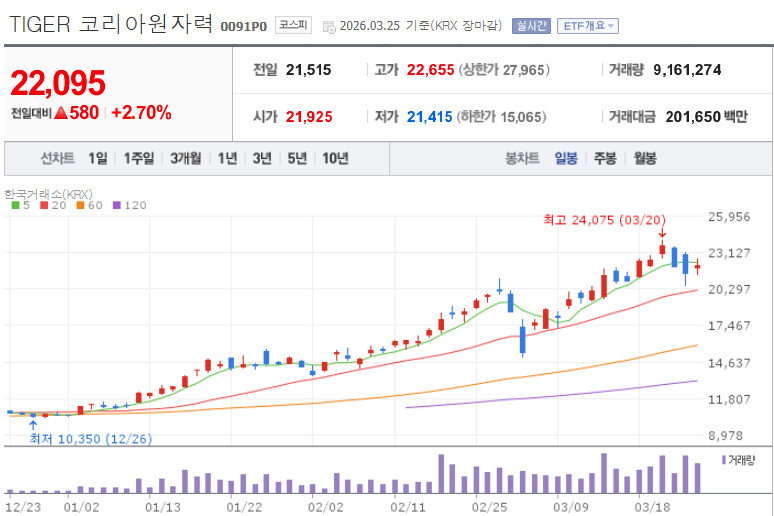Viewport: 774px width, 516px height.
Task: Switch to 주봉 weekly candle chart
Action: [605, 159]
